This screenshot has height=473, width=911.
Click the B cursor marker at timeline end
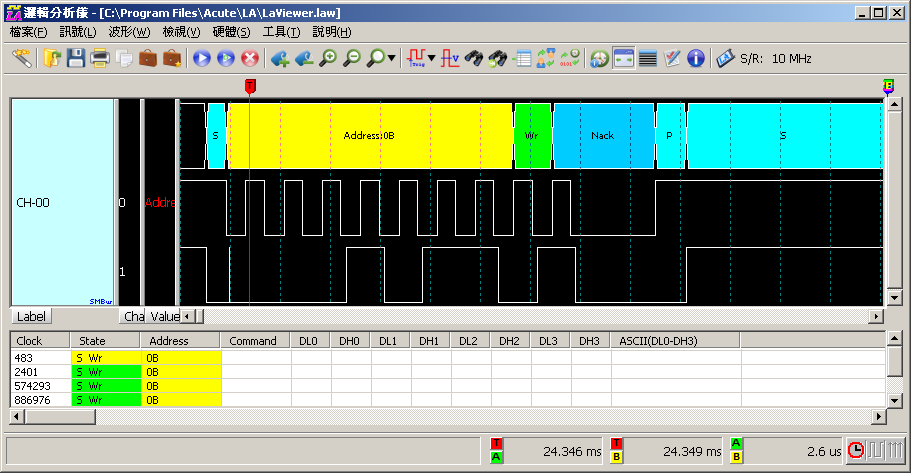[x=888, y=87]
